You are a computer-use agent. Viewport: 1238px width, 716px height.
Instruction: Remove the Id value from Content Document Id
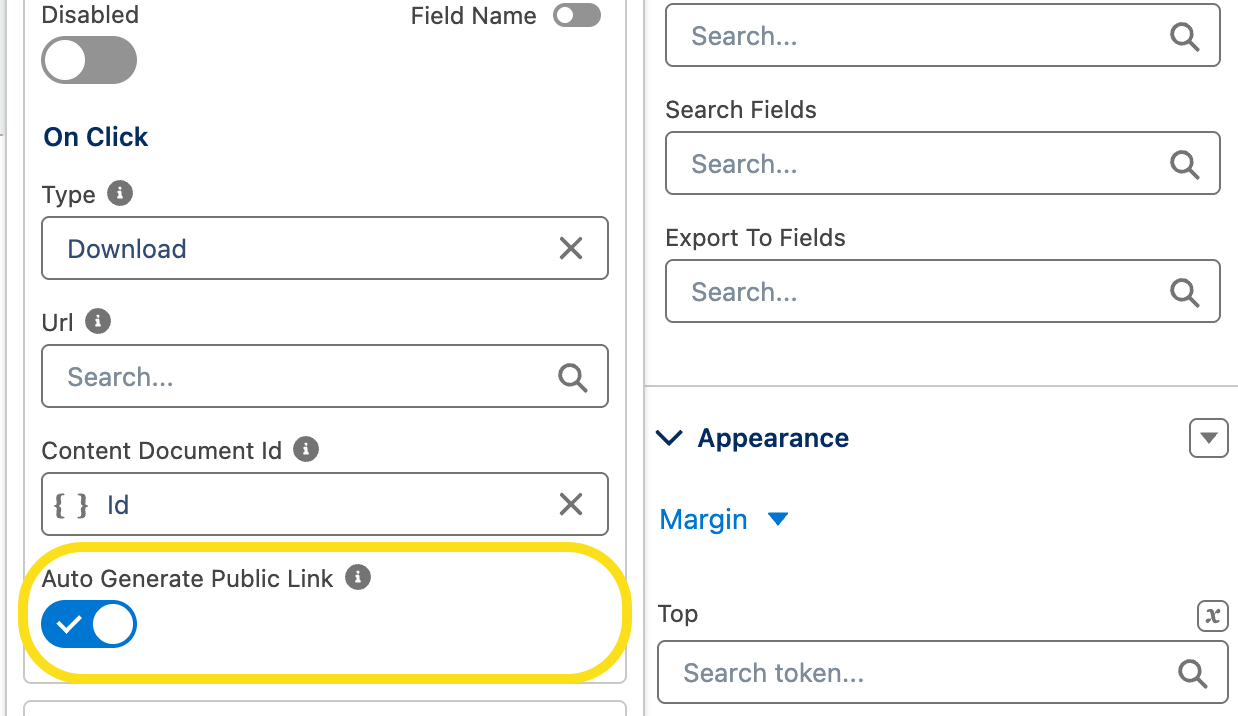tap(571, 504)
